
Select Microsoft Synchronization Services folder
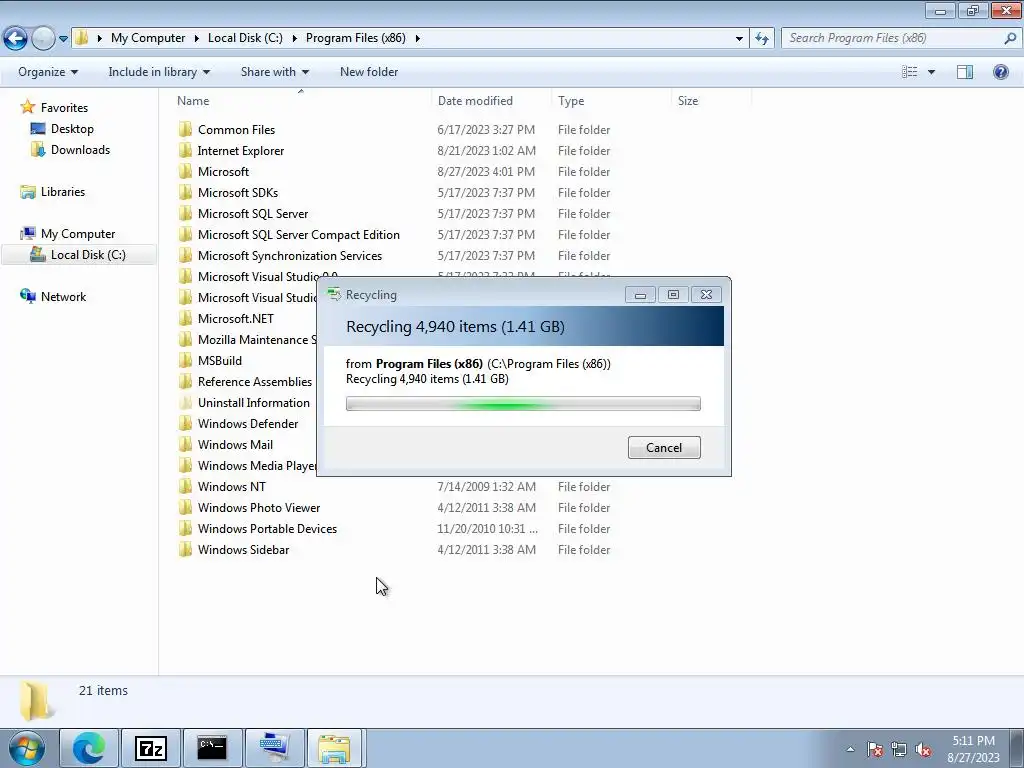tap(289, 255)
